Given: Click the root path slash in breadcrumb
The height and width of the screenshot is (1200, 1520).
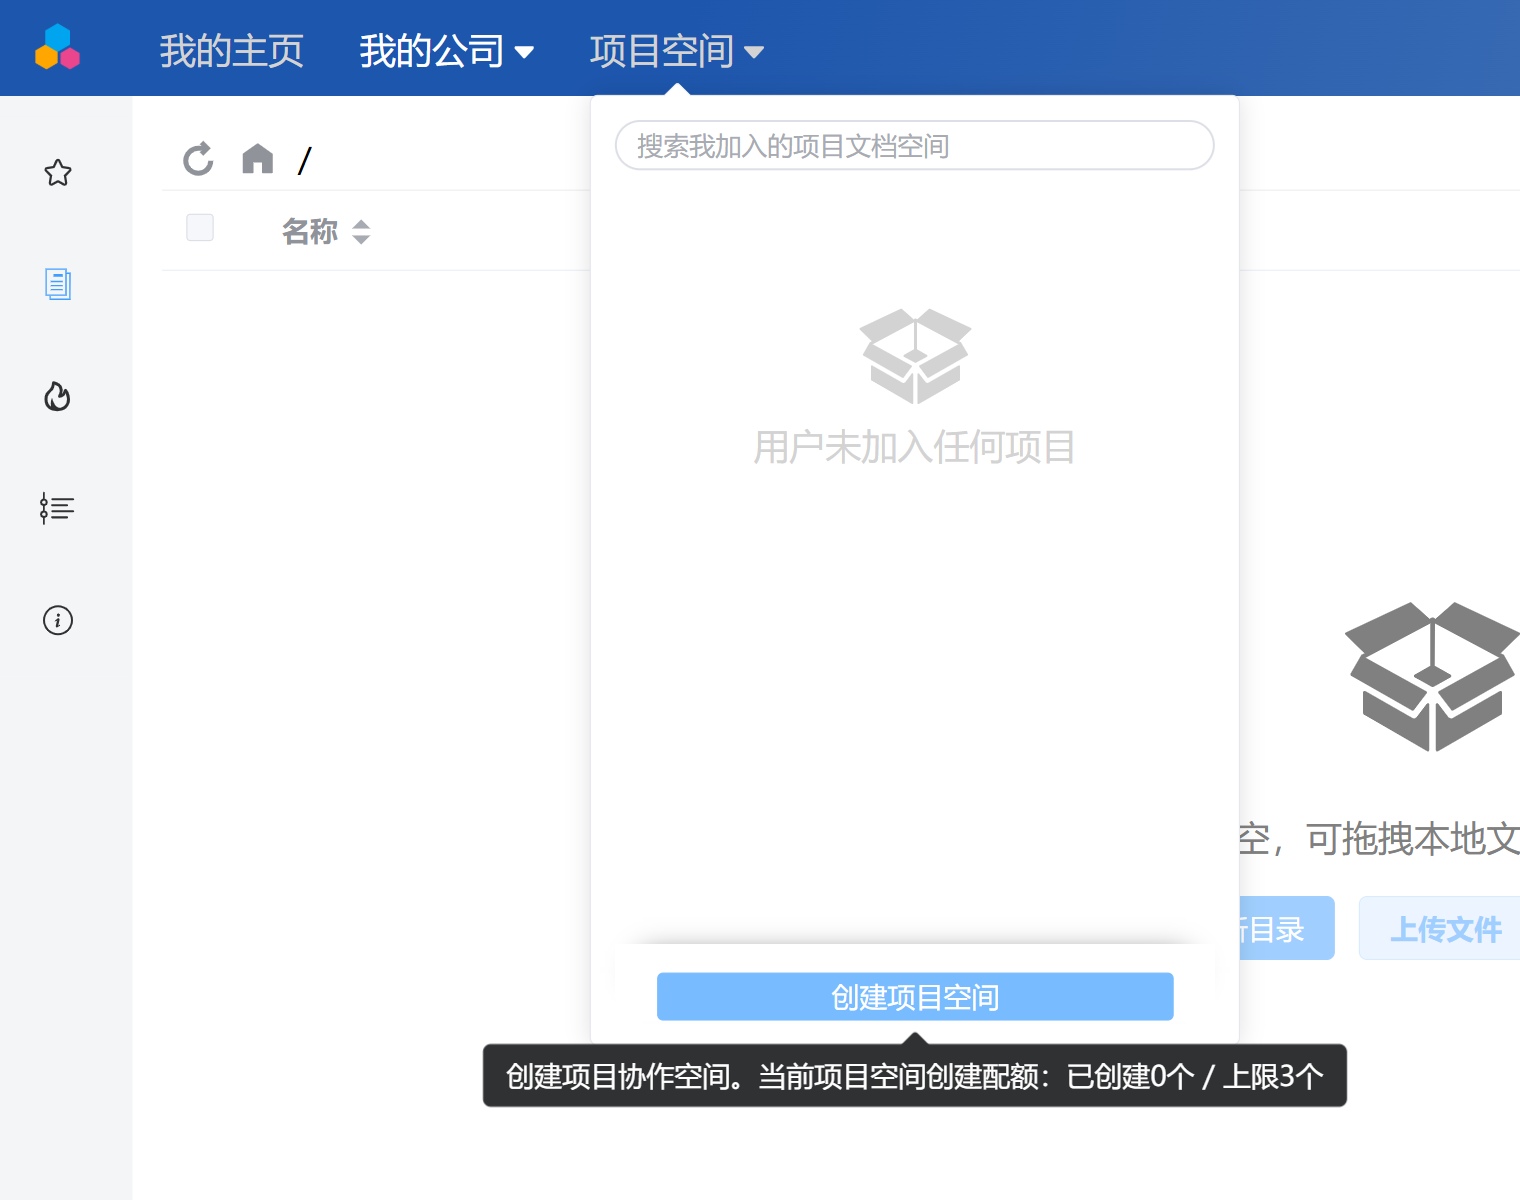Looking at the screenshot, I should pyautogui.click(x=305, y=160).
